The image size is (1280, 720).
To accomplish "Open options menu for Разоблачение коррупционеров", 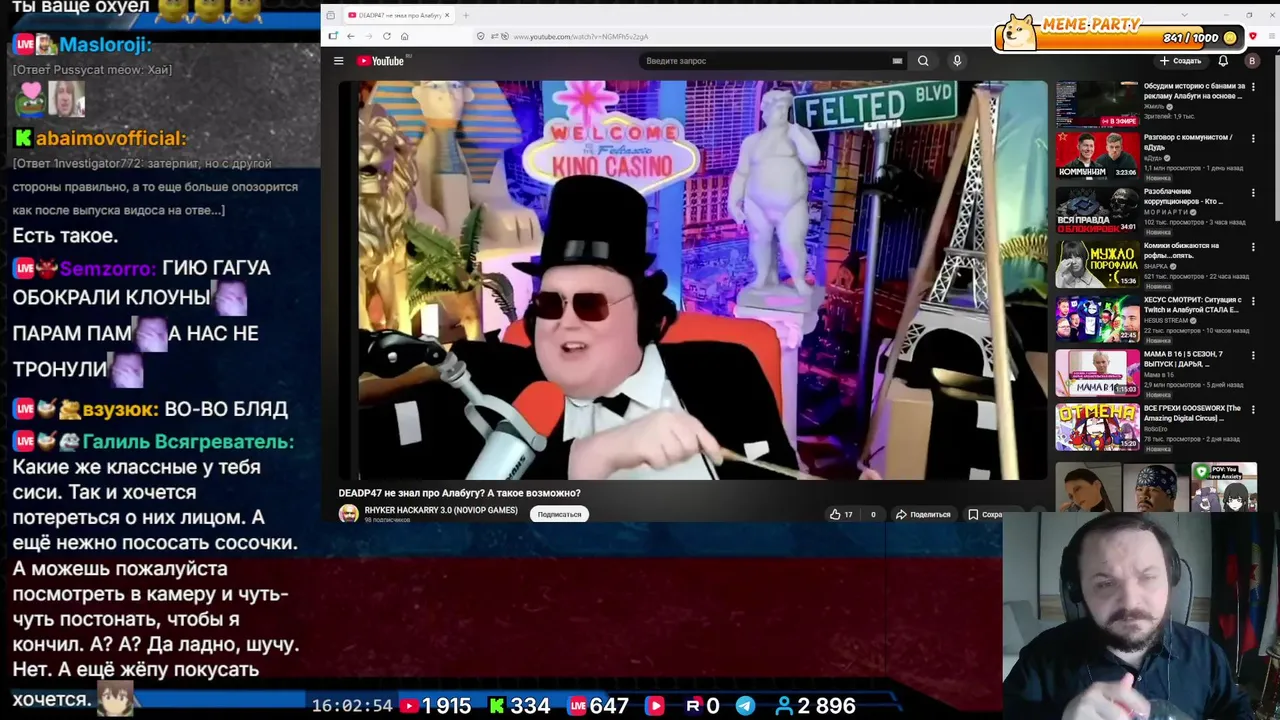I will 1253,193.
